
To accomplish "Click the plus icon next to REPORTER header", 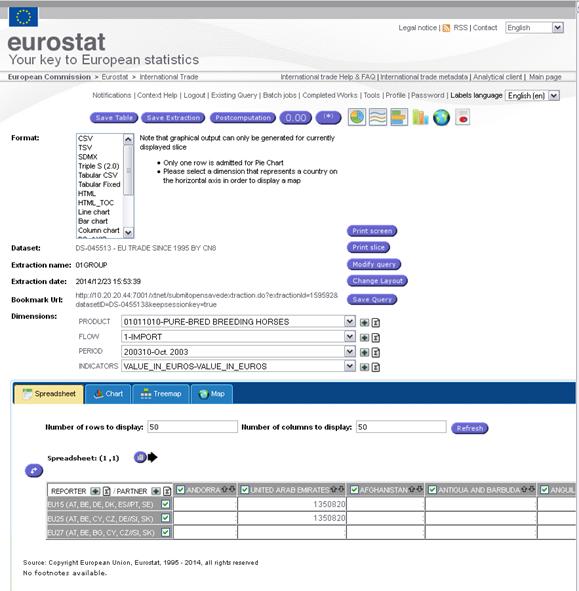I will (95, 491).
